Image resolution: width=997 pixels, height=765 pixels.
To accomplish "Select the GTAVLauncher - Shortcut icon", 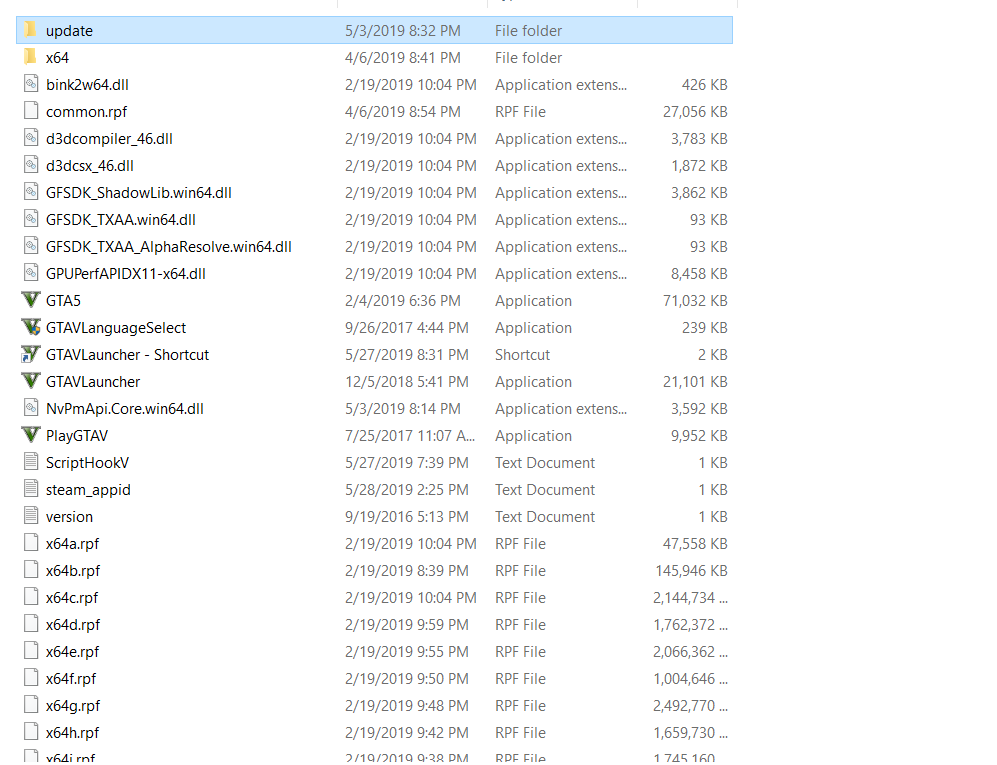I will (x=31, y=354).
